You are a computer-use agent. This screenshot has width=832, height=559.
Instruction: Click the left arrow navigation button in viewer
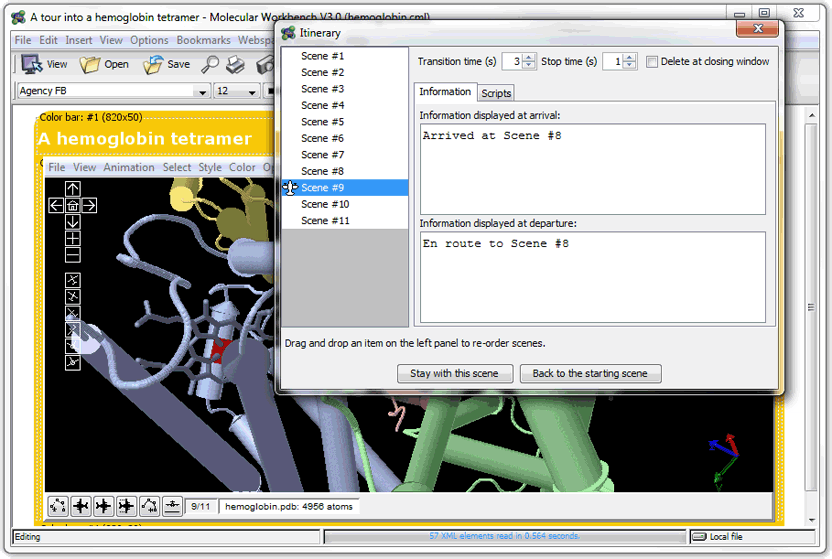[56, 205]
